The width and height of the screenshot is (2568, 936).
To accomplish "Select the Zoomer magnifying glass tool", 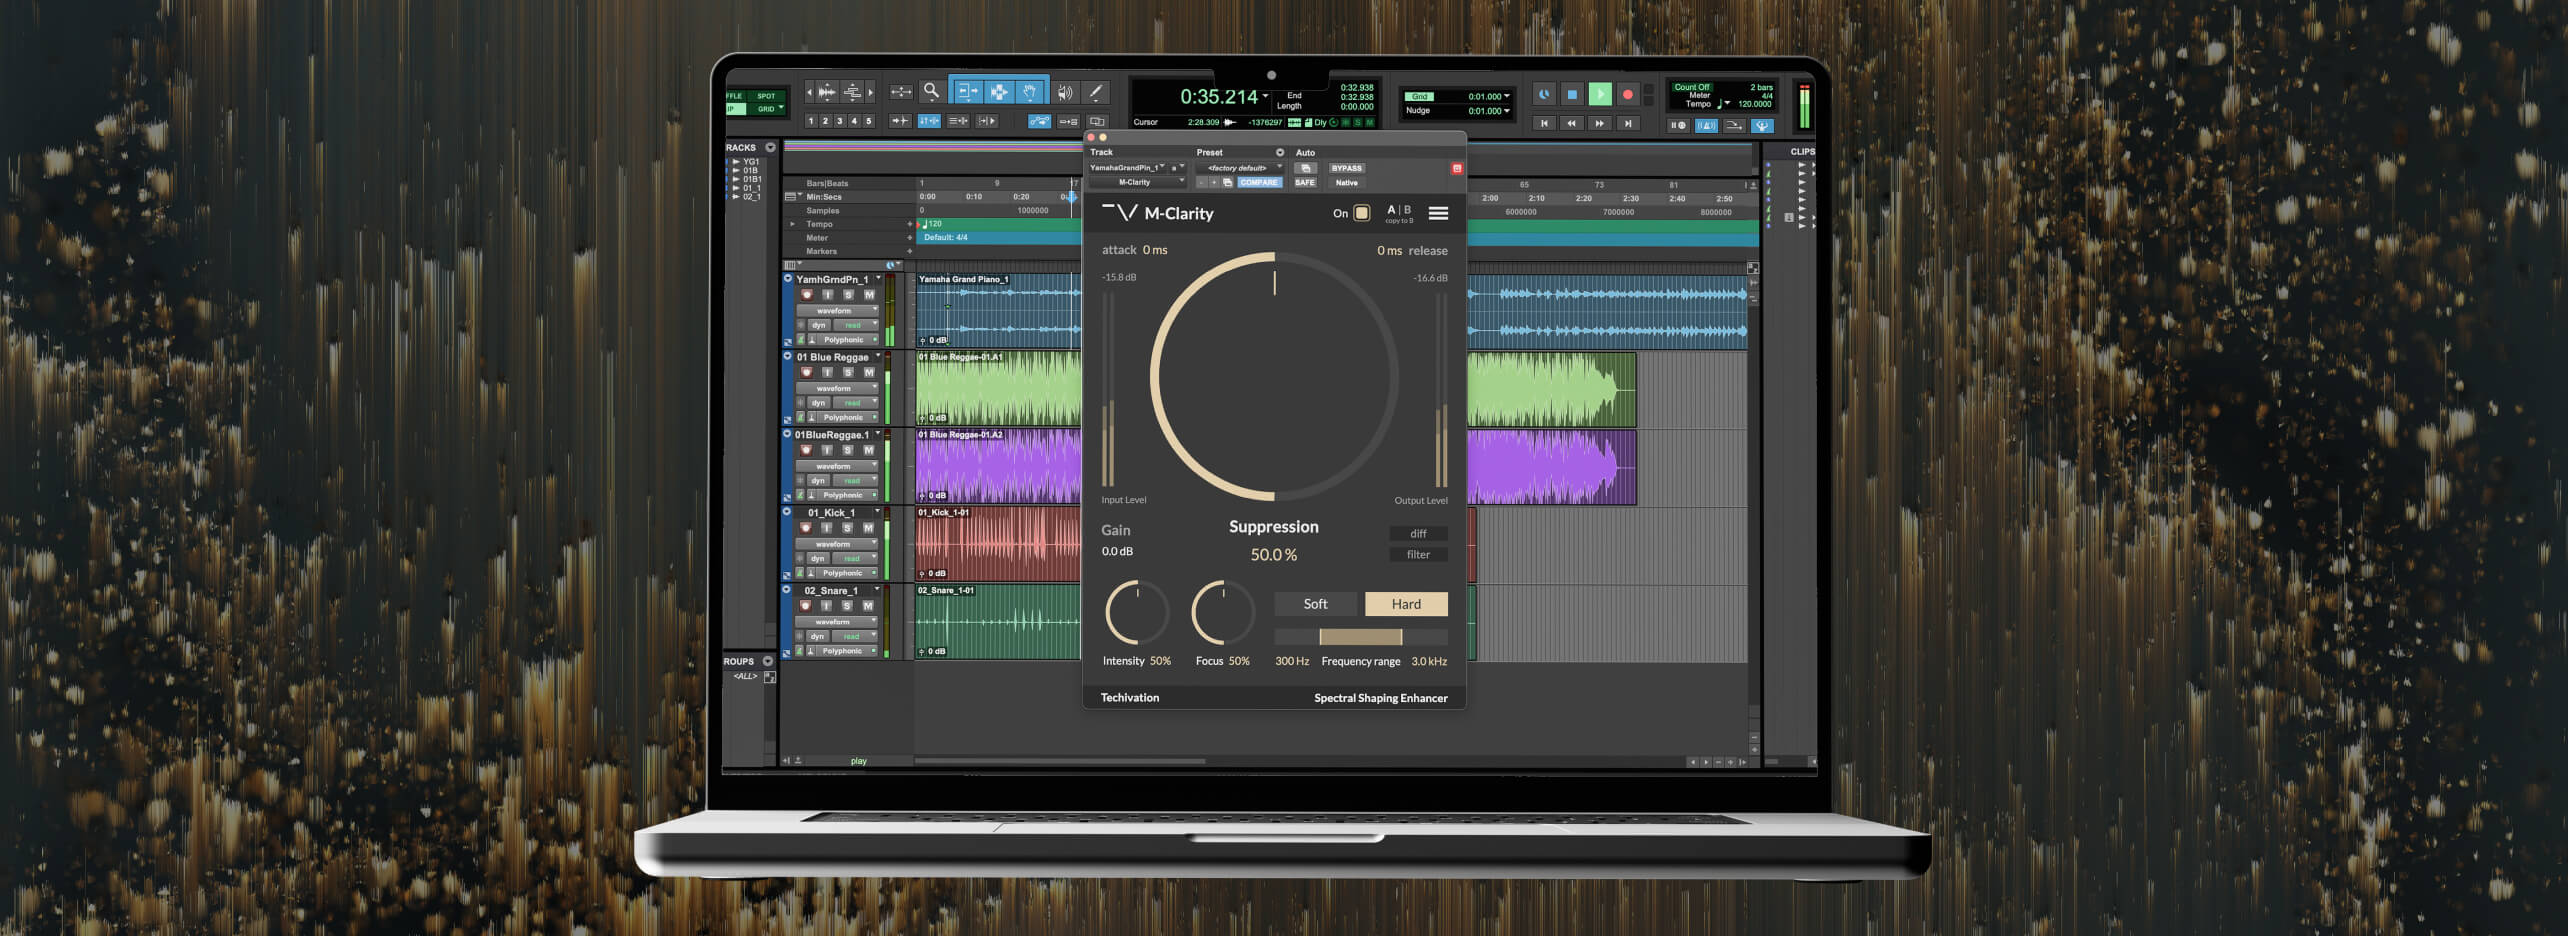I will (x=931, y=92).
